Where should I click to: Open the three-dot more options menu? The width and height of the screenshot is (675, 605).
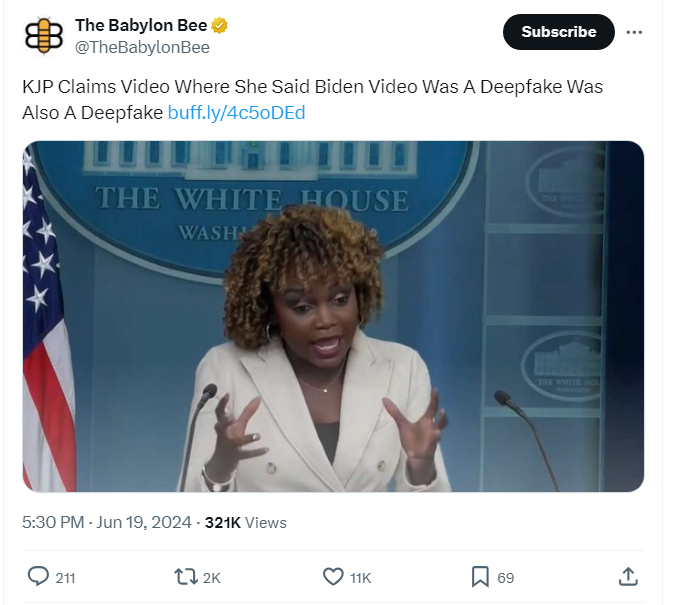pyautogui.click(x=634, y=32)
